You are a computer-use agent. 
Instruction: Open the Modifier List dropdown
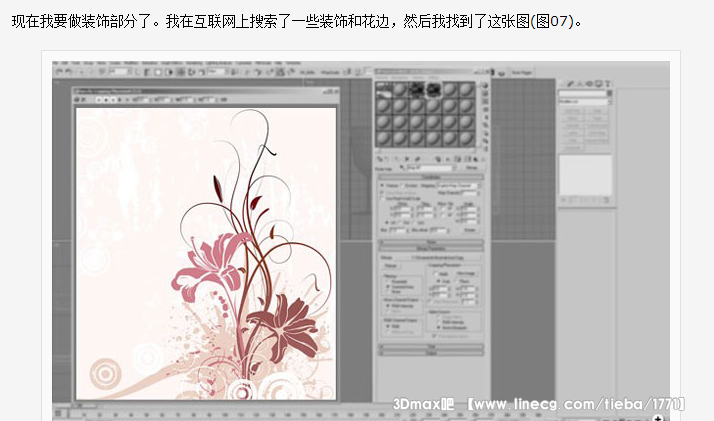click(x=585, y=102)
